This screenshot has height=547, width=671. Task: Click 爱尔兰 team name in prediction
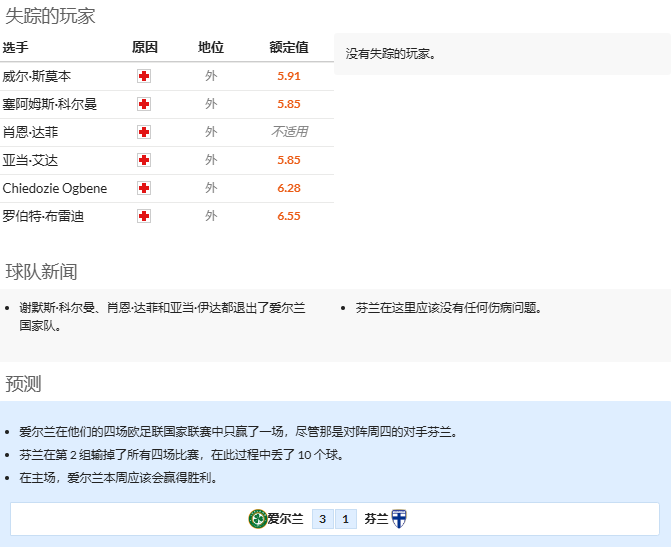coord(285,519)
